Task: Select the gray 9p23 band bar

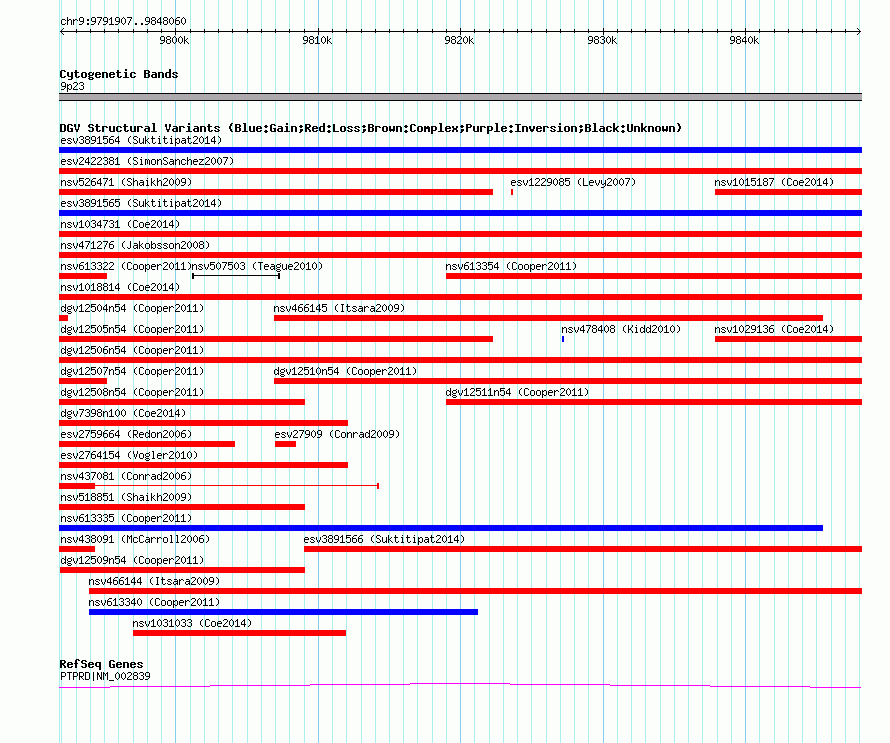Action: point(460,97)
